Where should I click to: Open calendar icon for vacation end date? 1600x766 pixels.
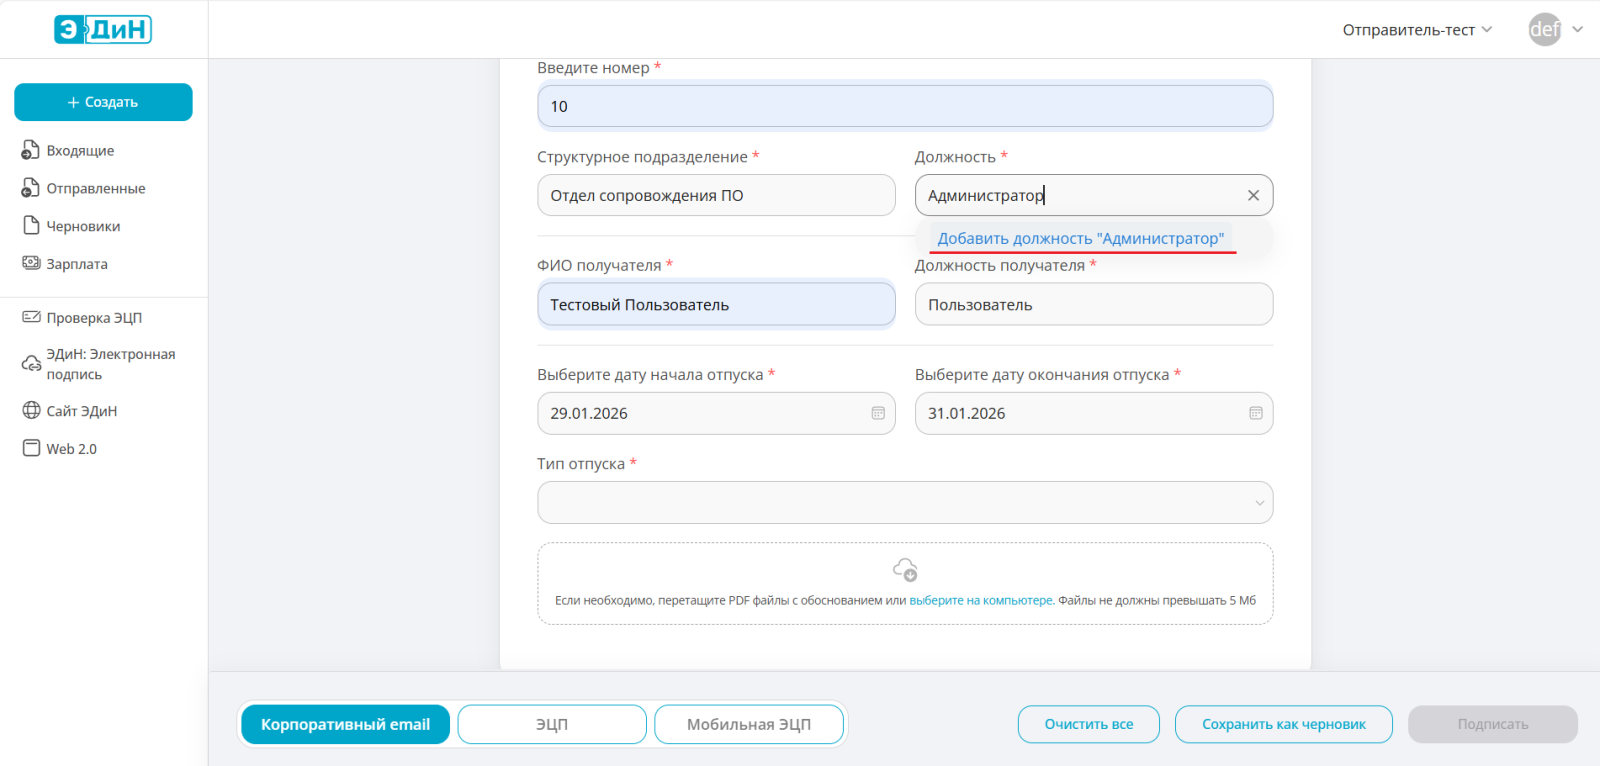(x=1256, y=413)
